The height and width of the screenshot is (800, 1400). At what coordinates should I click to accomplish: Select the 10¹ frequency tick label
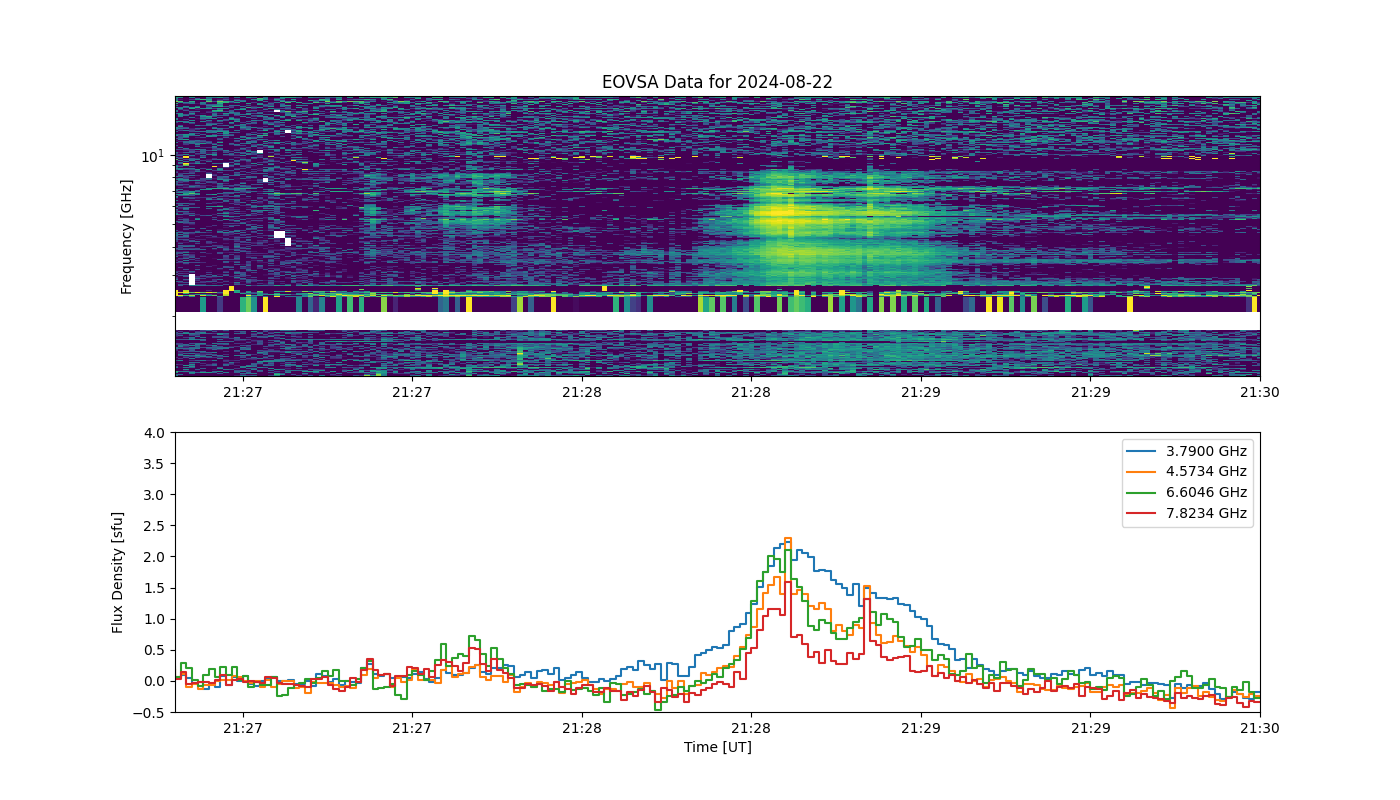pos(152,156)
